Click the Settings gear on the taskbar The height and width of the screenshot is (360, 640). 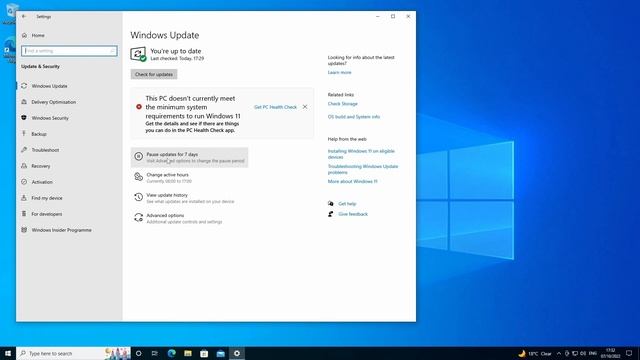[x=237, y=353]
